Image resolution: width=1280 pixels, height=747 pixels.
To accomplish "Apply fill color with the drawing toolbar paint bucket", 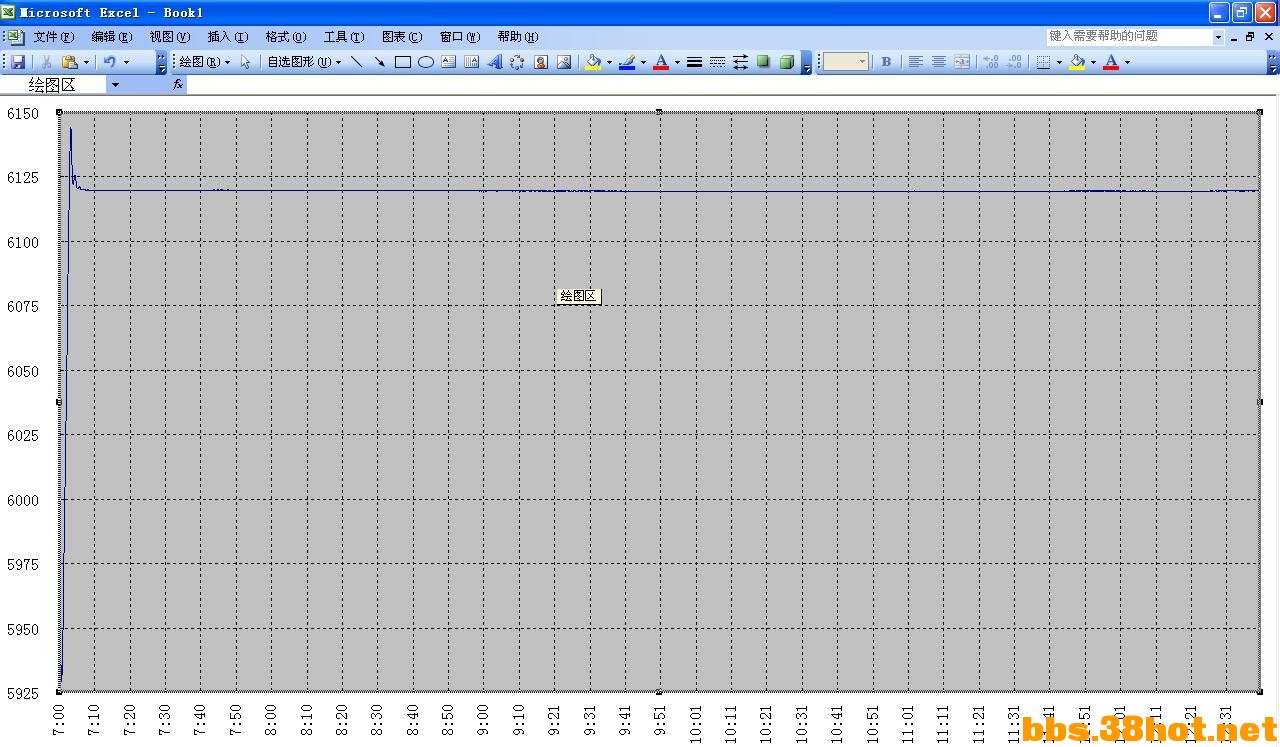I will pos(593,62).
